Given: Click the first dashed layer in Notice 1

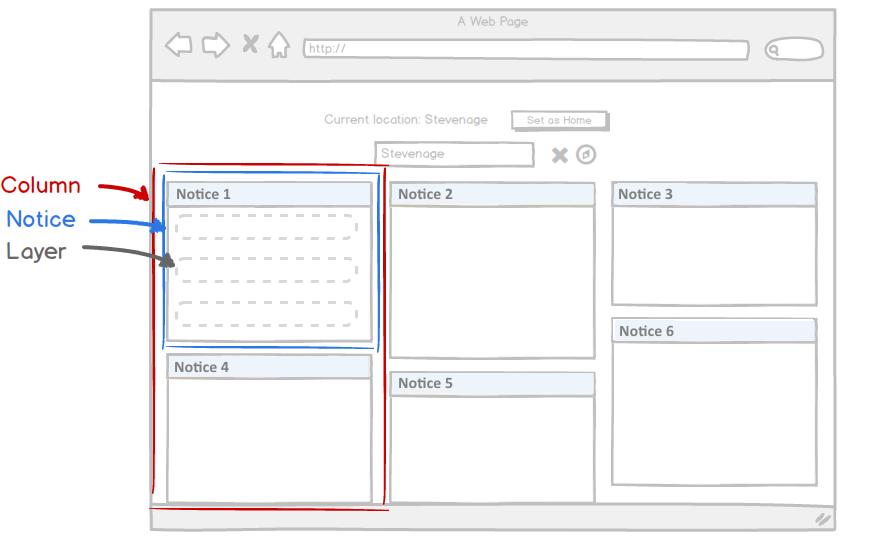Looking at the screenshot, I should pyautogui.click(x=266, y=227).
